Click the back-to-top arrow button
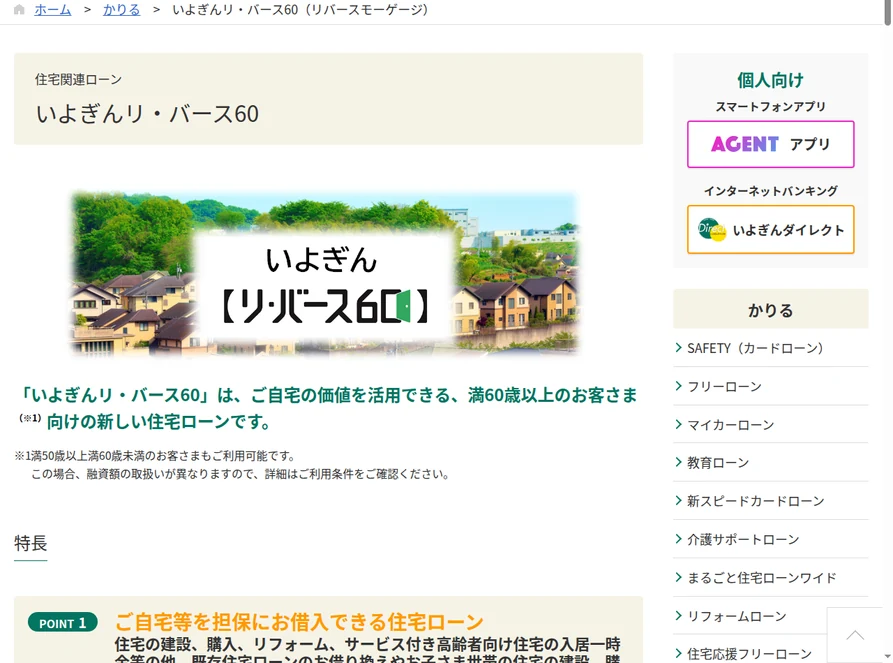This screenshot has height=663, width=893. [x=855, y=635]
